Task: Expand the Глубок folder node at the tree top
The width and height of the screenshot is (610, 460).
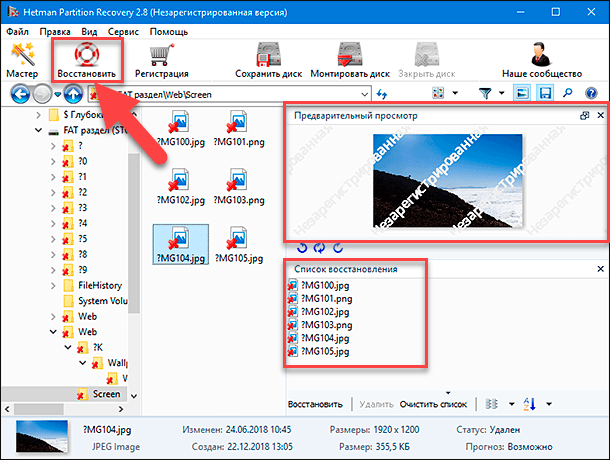Action: 38,115
